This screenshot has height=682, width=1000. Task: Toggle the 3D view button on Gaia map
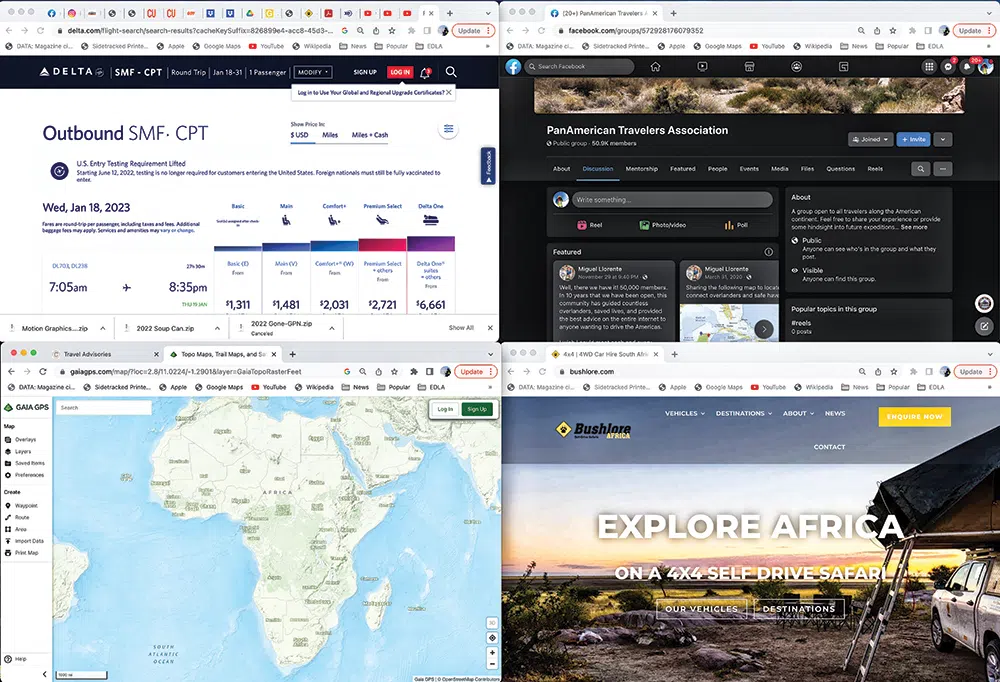492,623
